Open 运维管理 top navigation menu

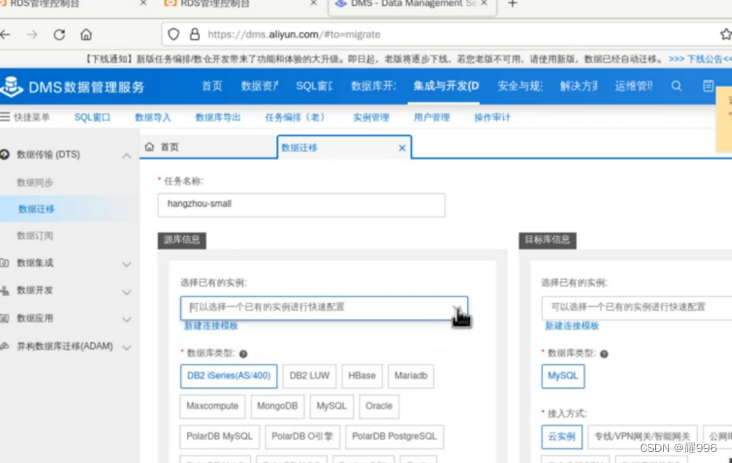634,86
